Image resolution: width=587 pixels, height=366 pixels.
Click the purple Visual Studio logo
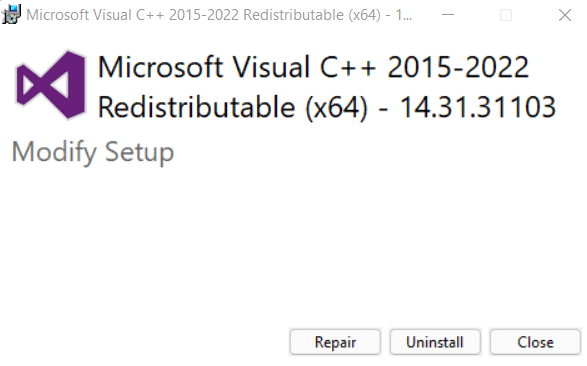(51, 85)
